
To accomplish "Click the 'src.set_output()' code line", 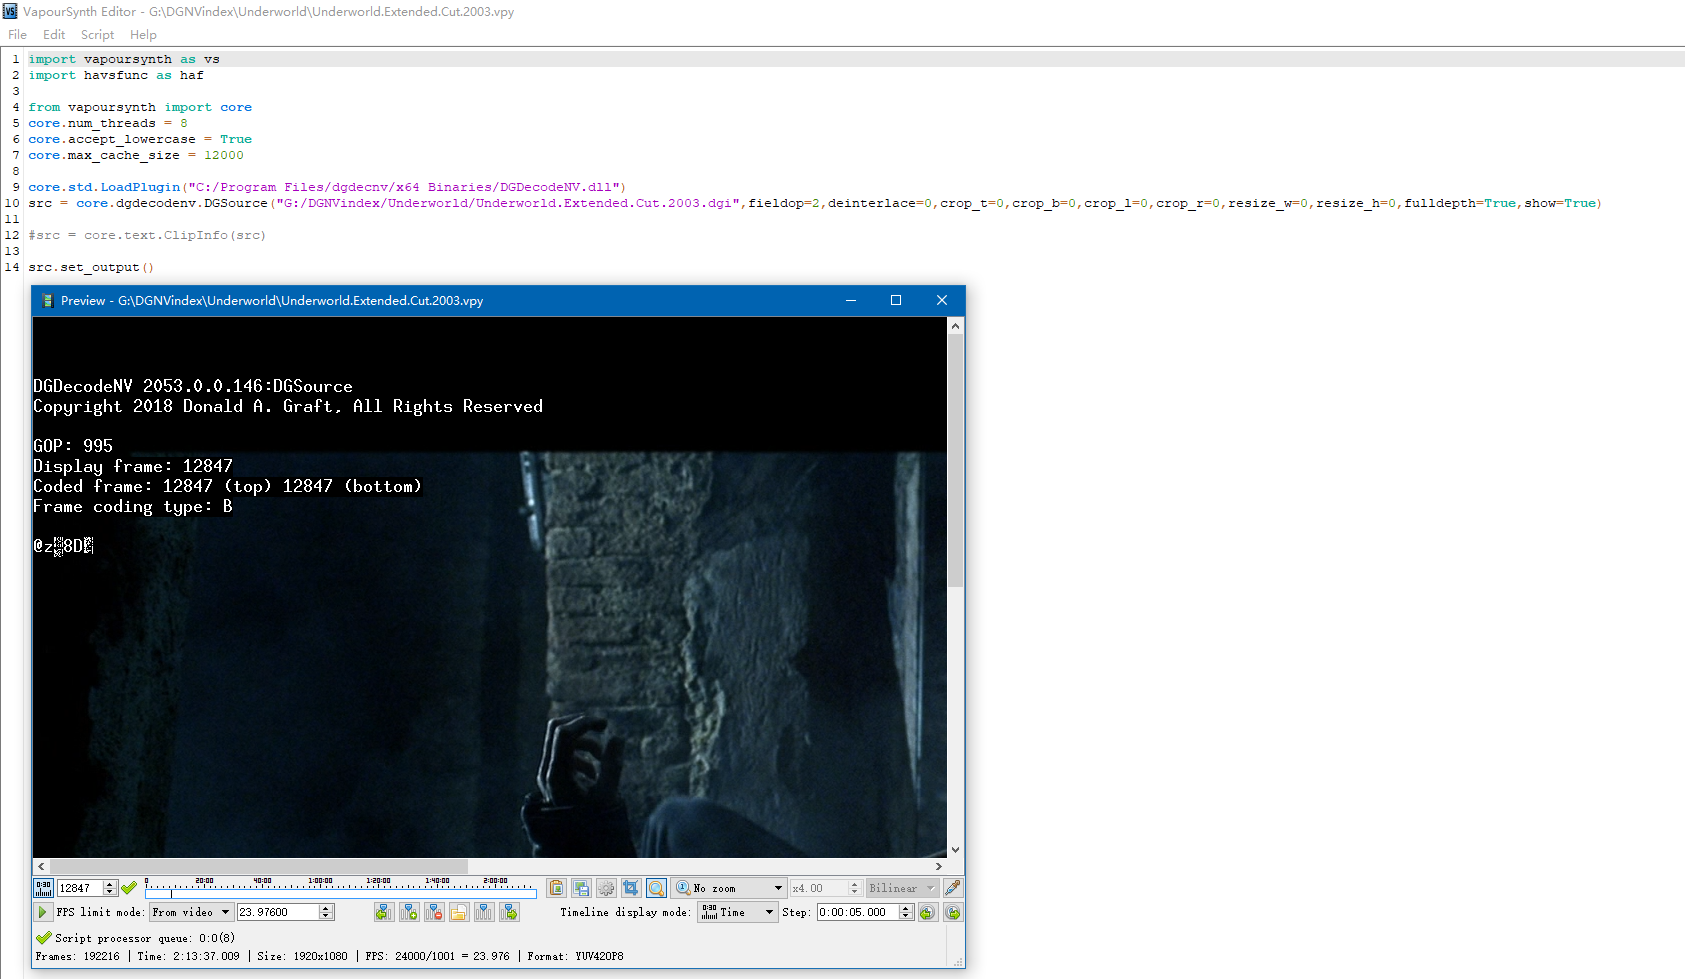I will [91, 267].
